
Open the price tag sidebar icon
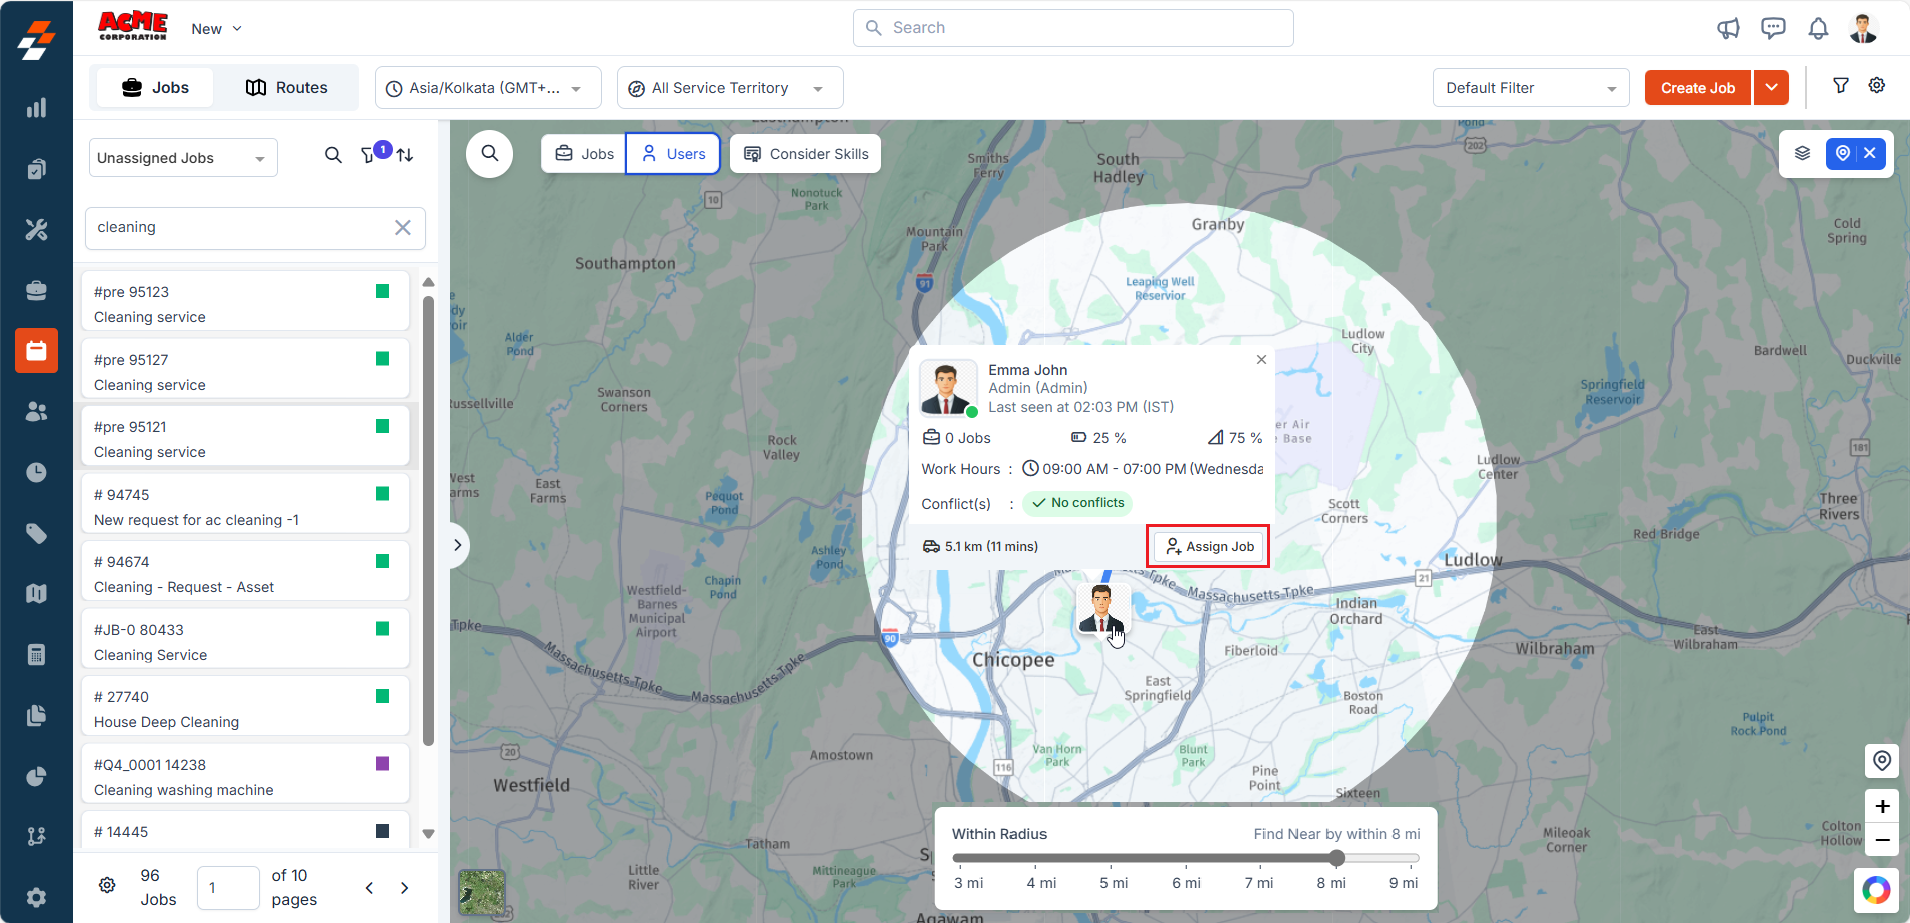(36, 533)
